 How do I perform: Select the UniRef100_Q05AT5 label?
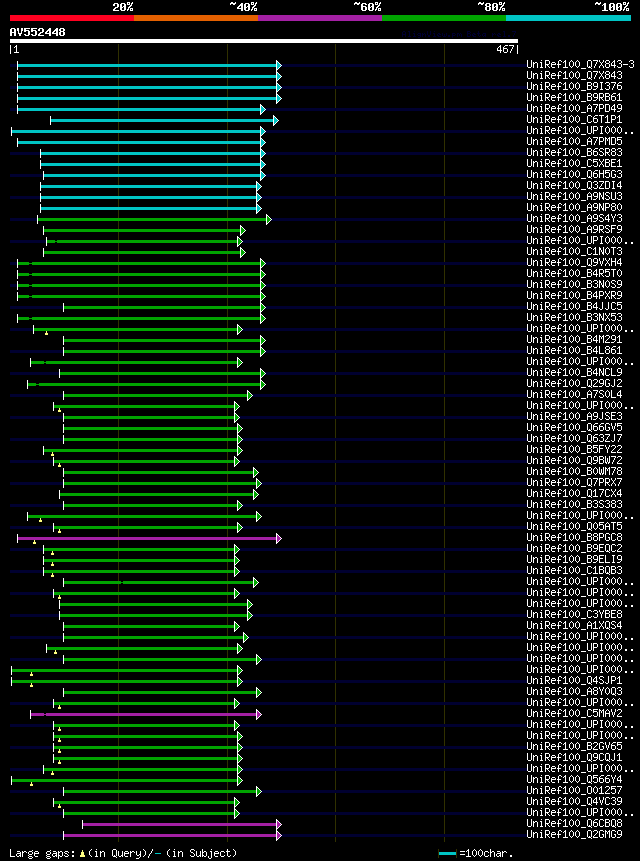(x=575, y=526)
